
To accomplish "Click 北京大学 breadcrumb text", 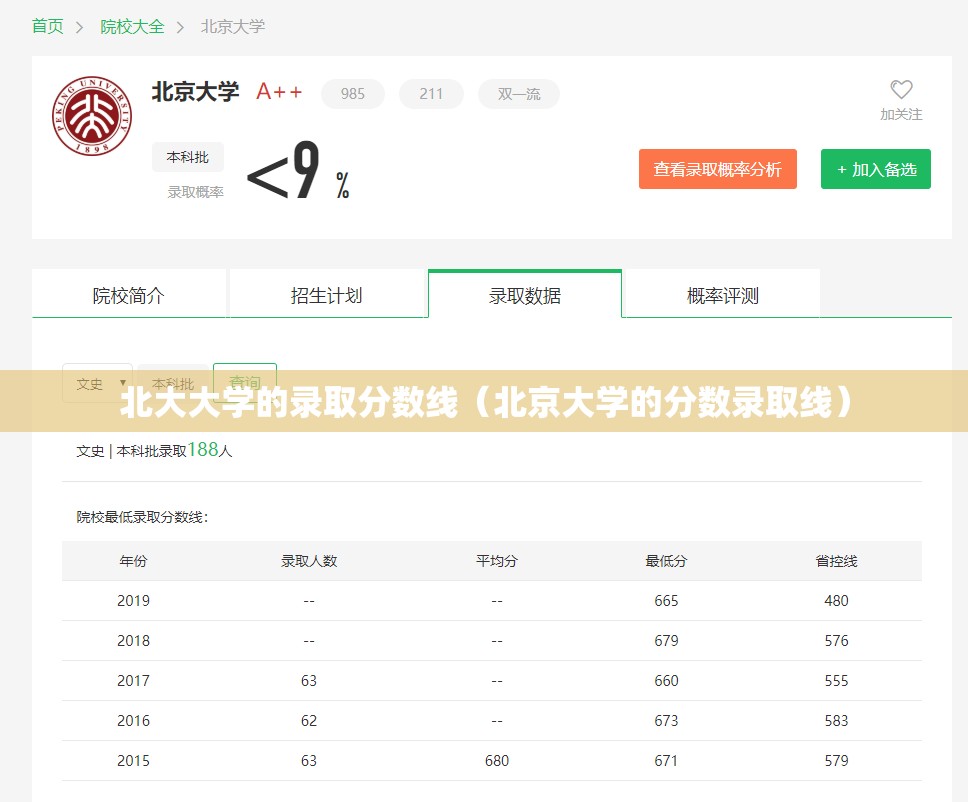I will (x=233, y=27).
